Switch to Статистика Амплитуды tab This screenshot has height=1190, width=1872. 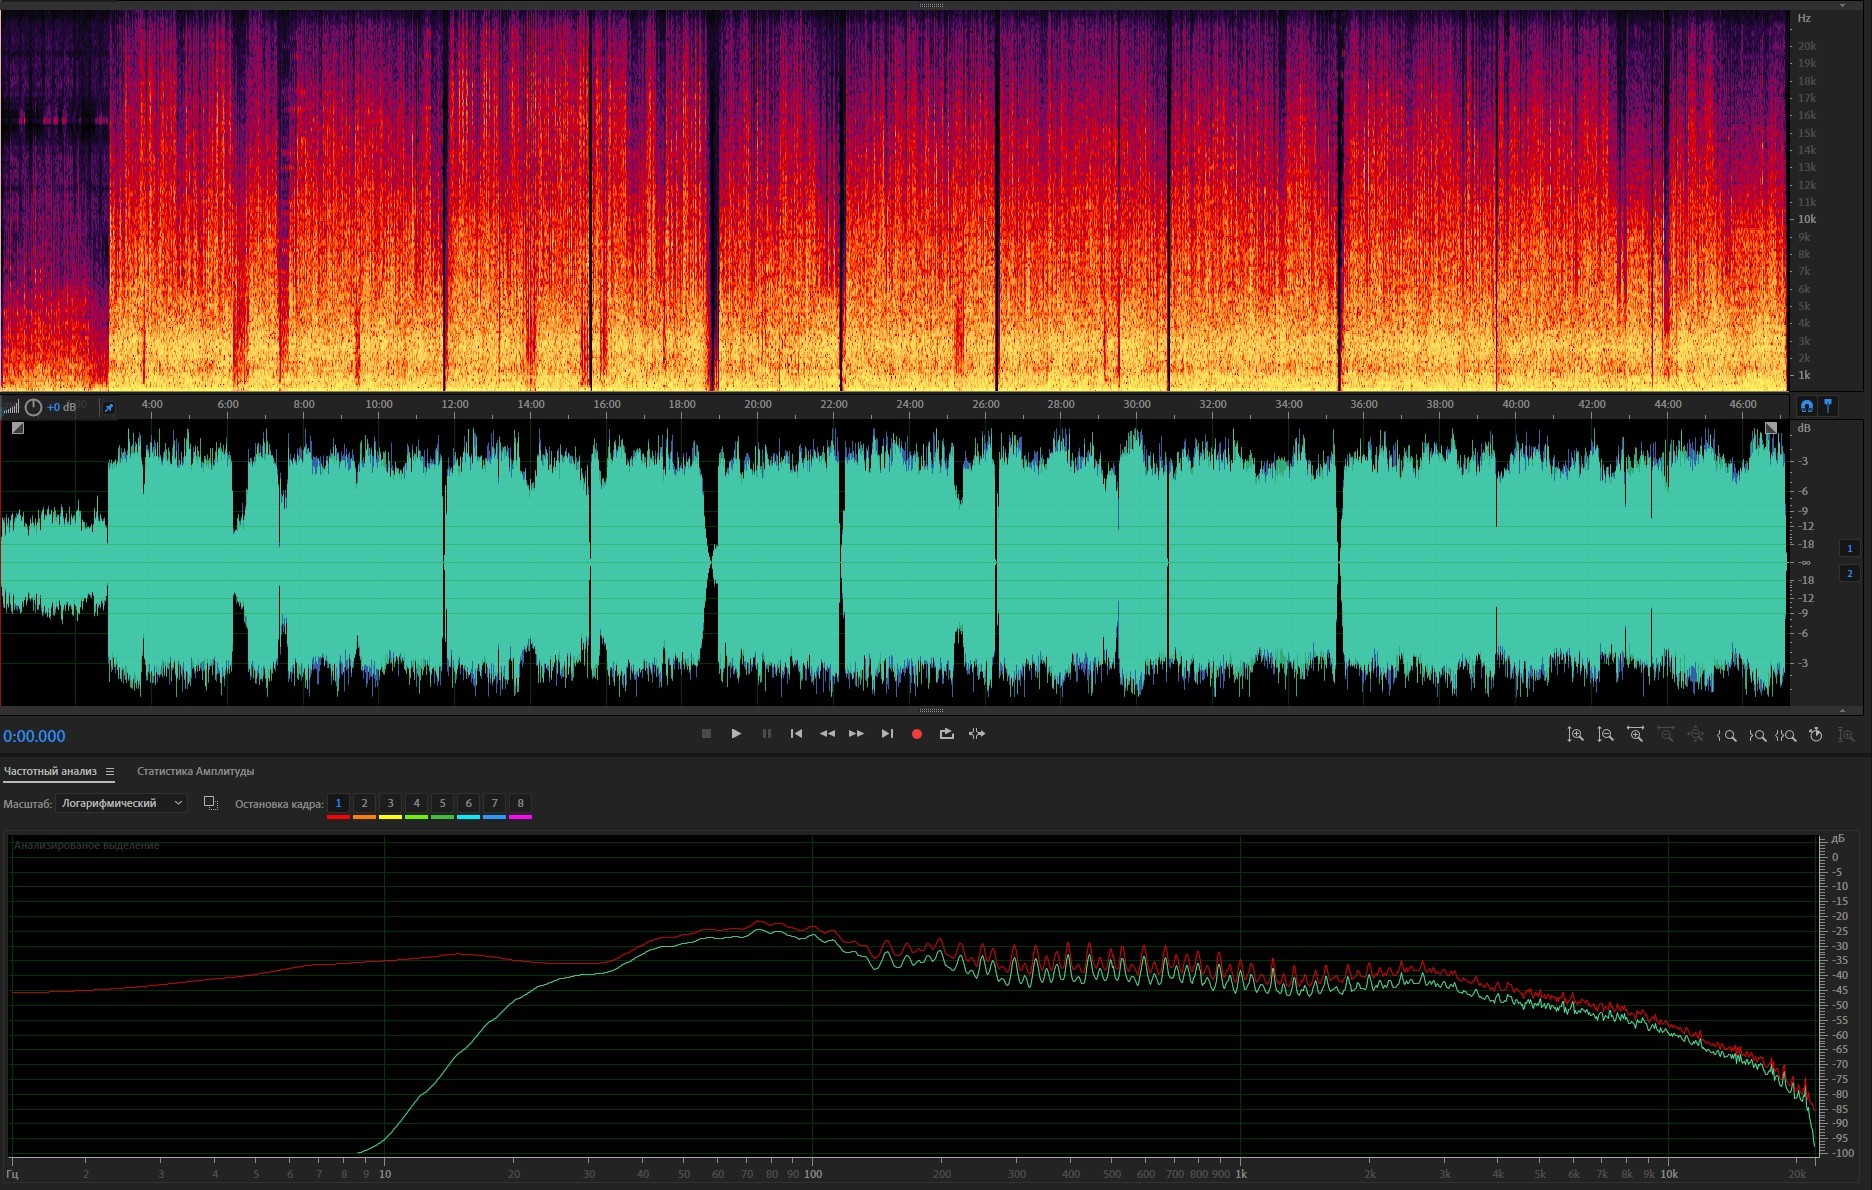click(x=195, y=771)
